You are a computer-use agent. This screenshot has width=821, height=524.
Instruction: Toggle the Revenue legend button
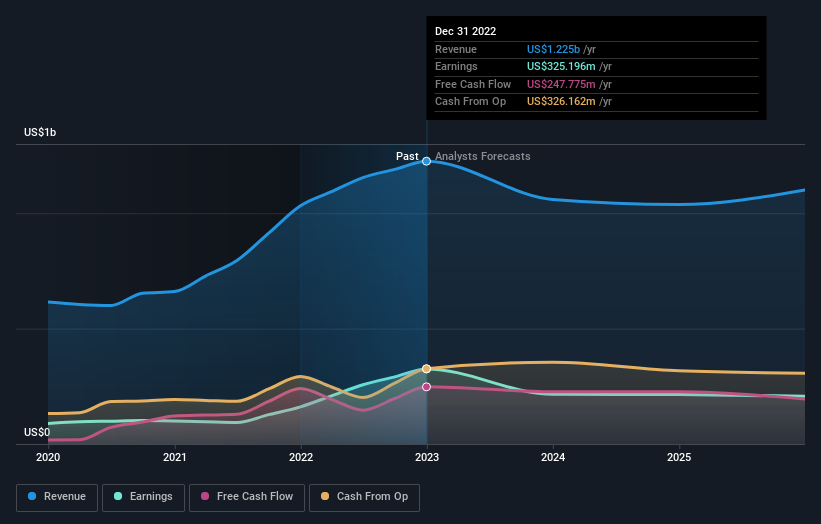[57, 497]
